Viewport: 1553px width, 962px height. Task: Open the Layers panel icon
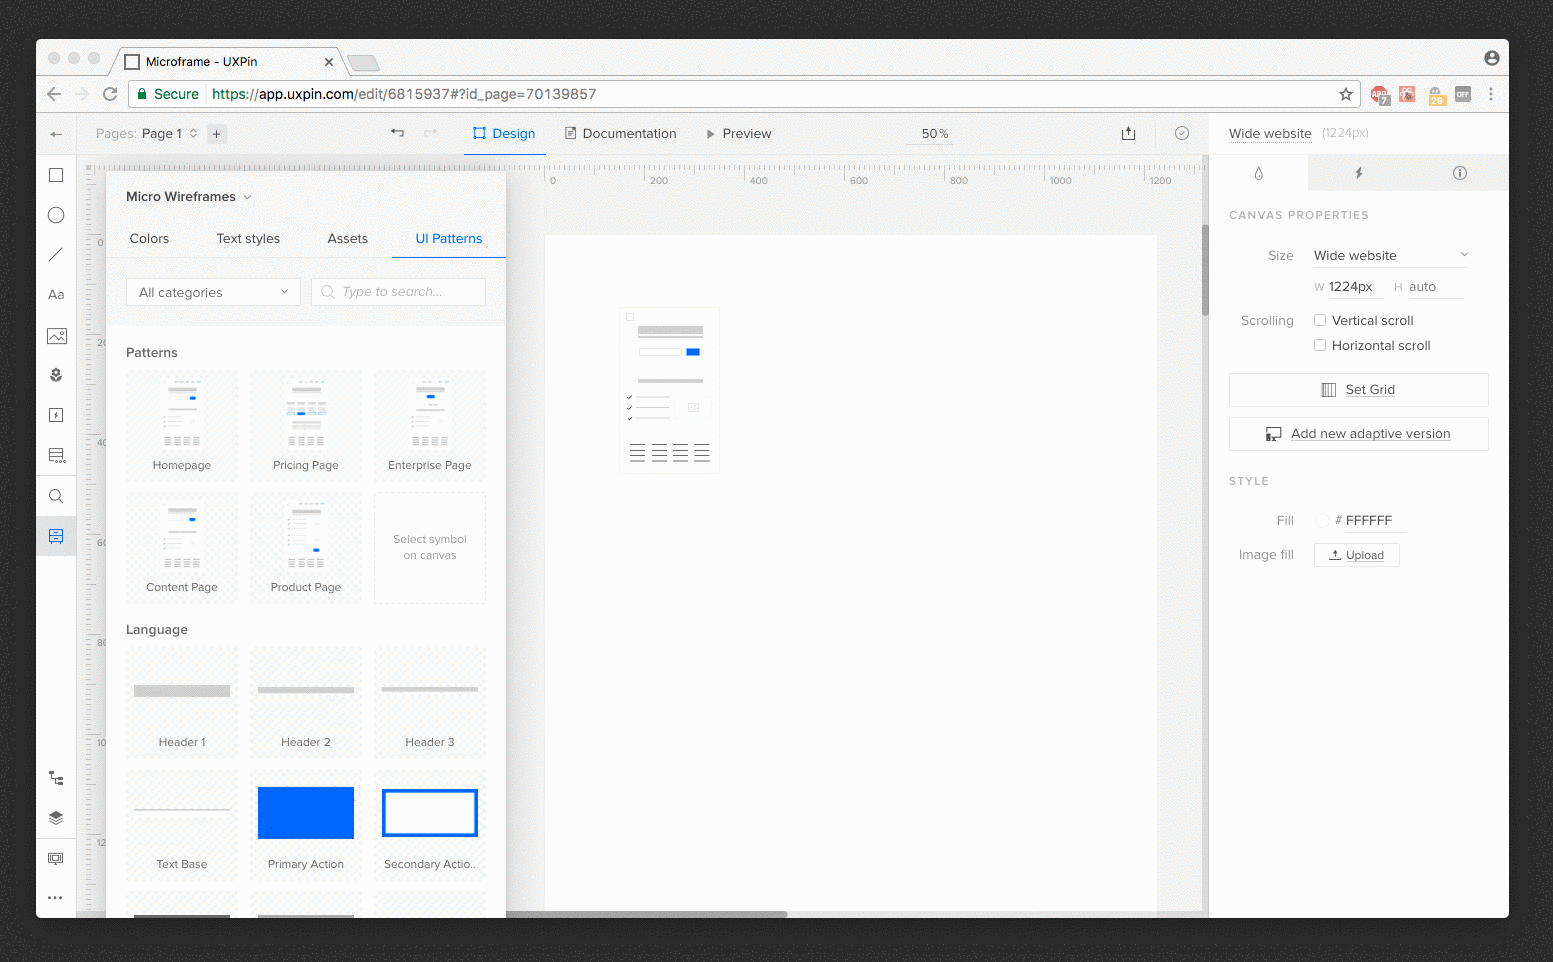click(x=56, y=818)
